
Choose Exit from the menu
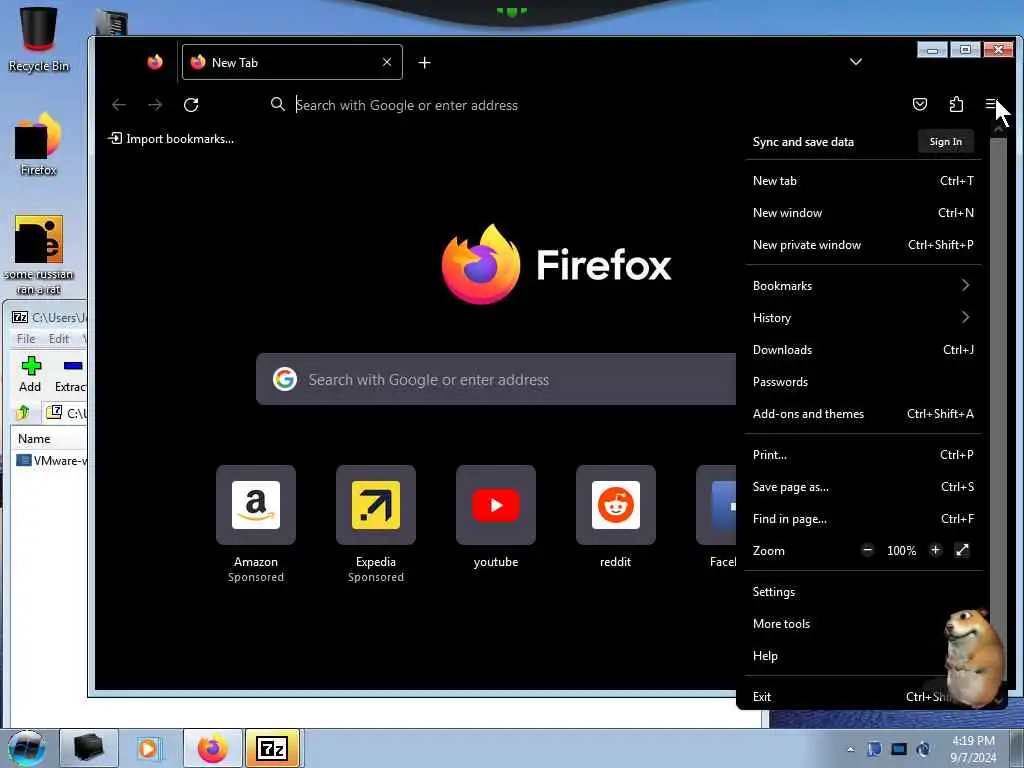[x=863, y=696]
